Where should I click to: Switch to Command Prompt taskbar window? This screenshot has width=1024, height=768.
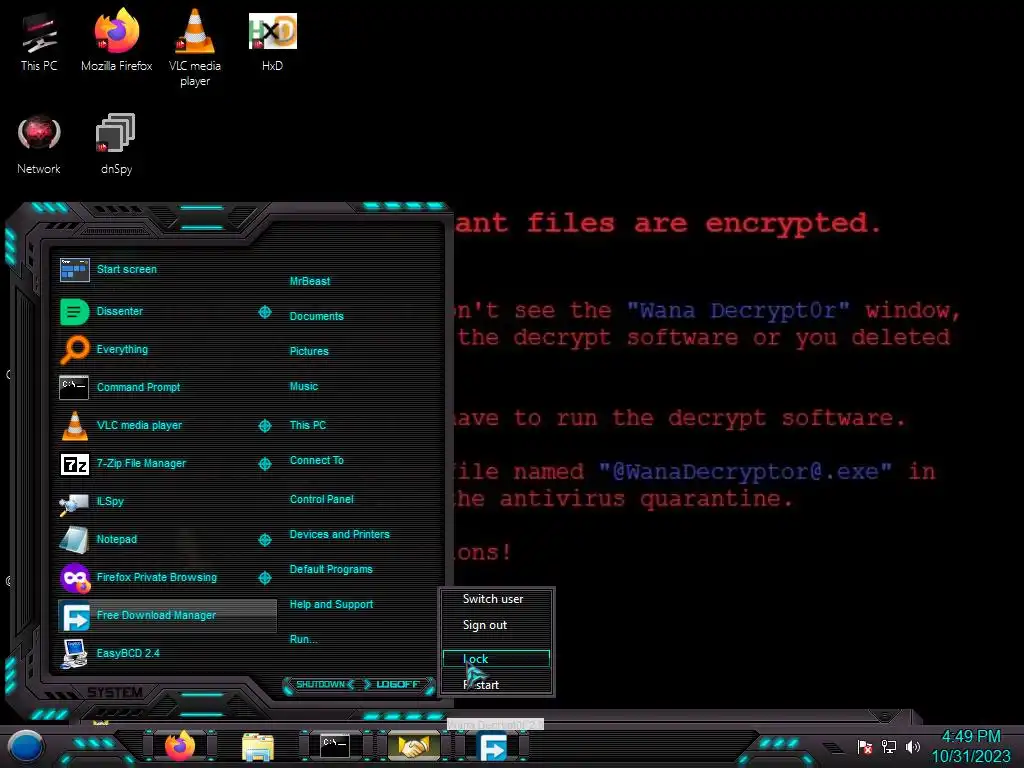tap(335, 745)
